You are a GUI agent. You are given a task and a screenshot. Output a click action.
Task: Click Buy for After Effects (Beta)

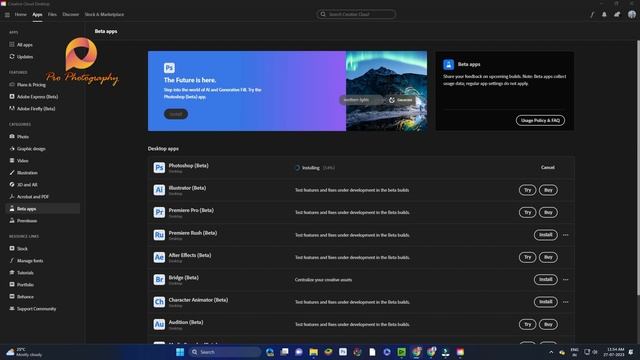pos(548,257)
